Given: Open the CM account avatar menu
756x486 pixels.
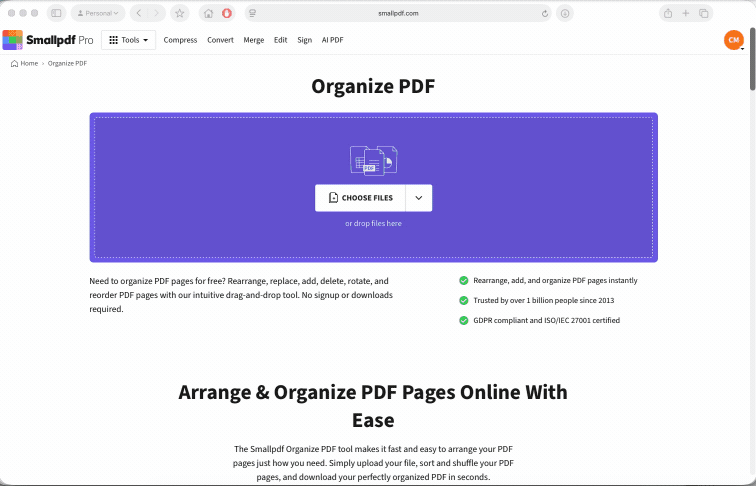Looking at the screenshot, I should point(734,40).
